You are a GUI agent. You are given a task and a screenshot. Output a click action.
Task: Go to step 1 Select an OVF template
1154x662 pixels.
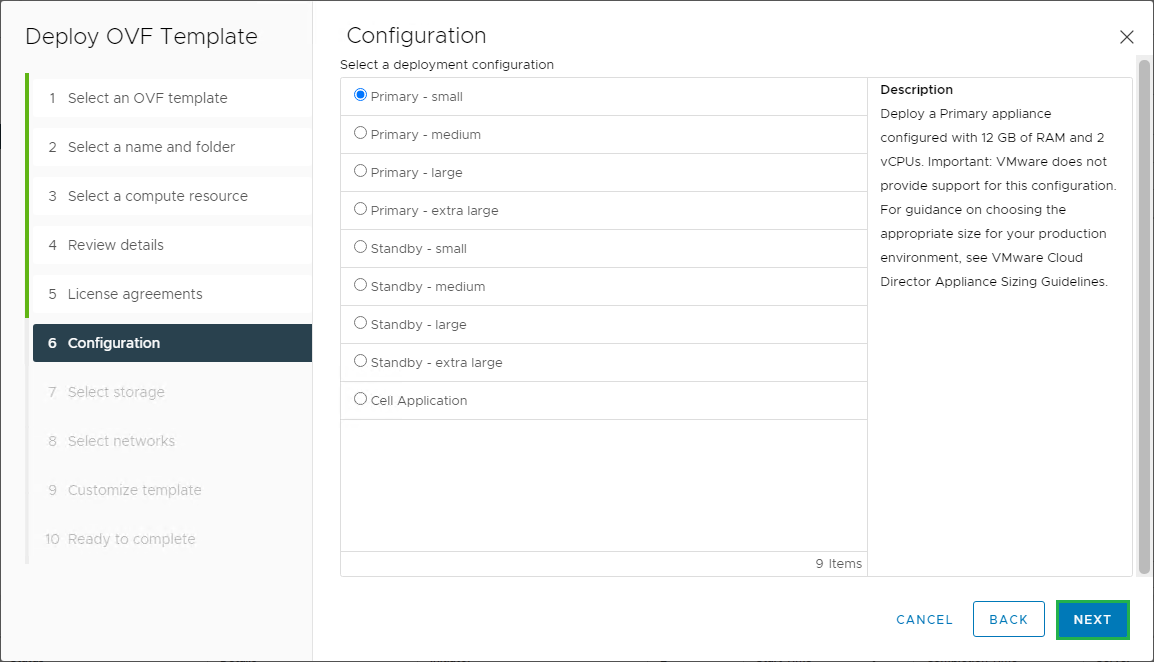[147, 98]
